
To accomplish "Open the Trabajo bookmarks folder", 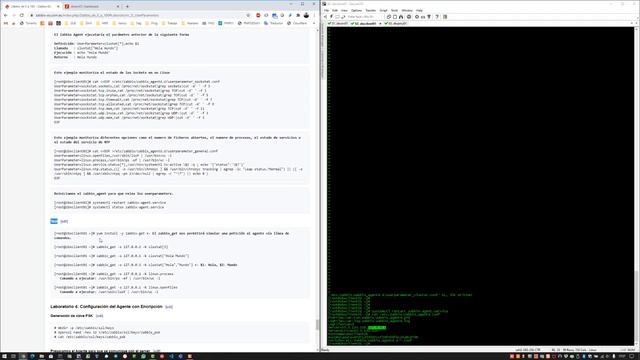I will point(169,23).
